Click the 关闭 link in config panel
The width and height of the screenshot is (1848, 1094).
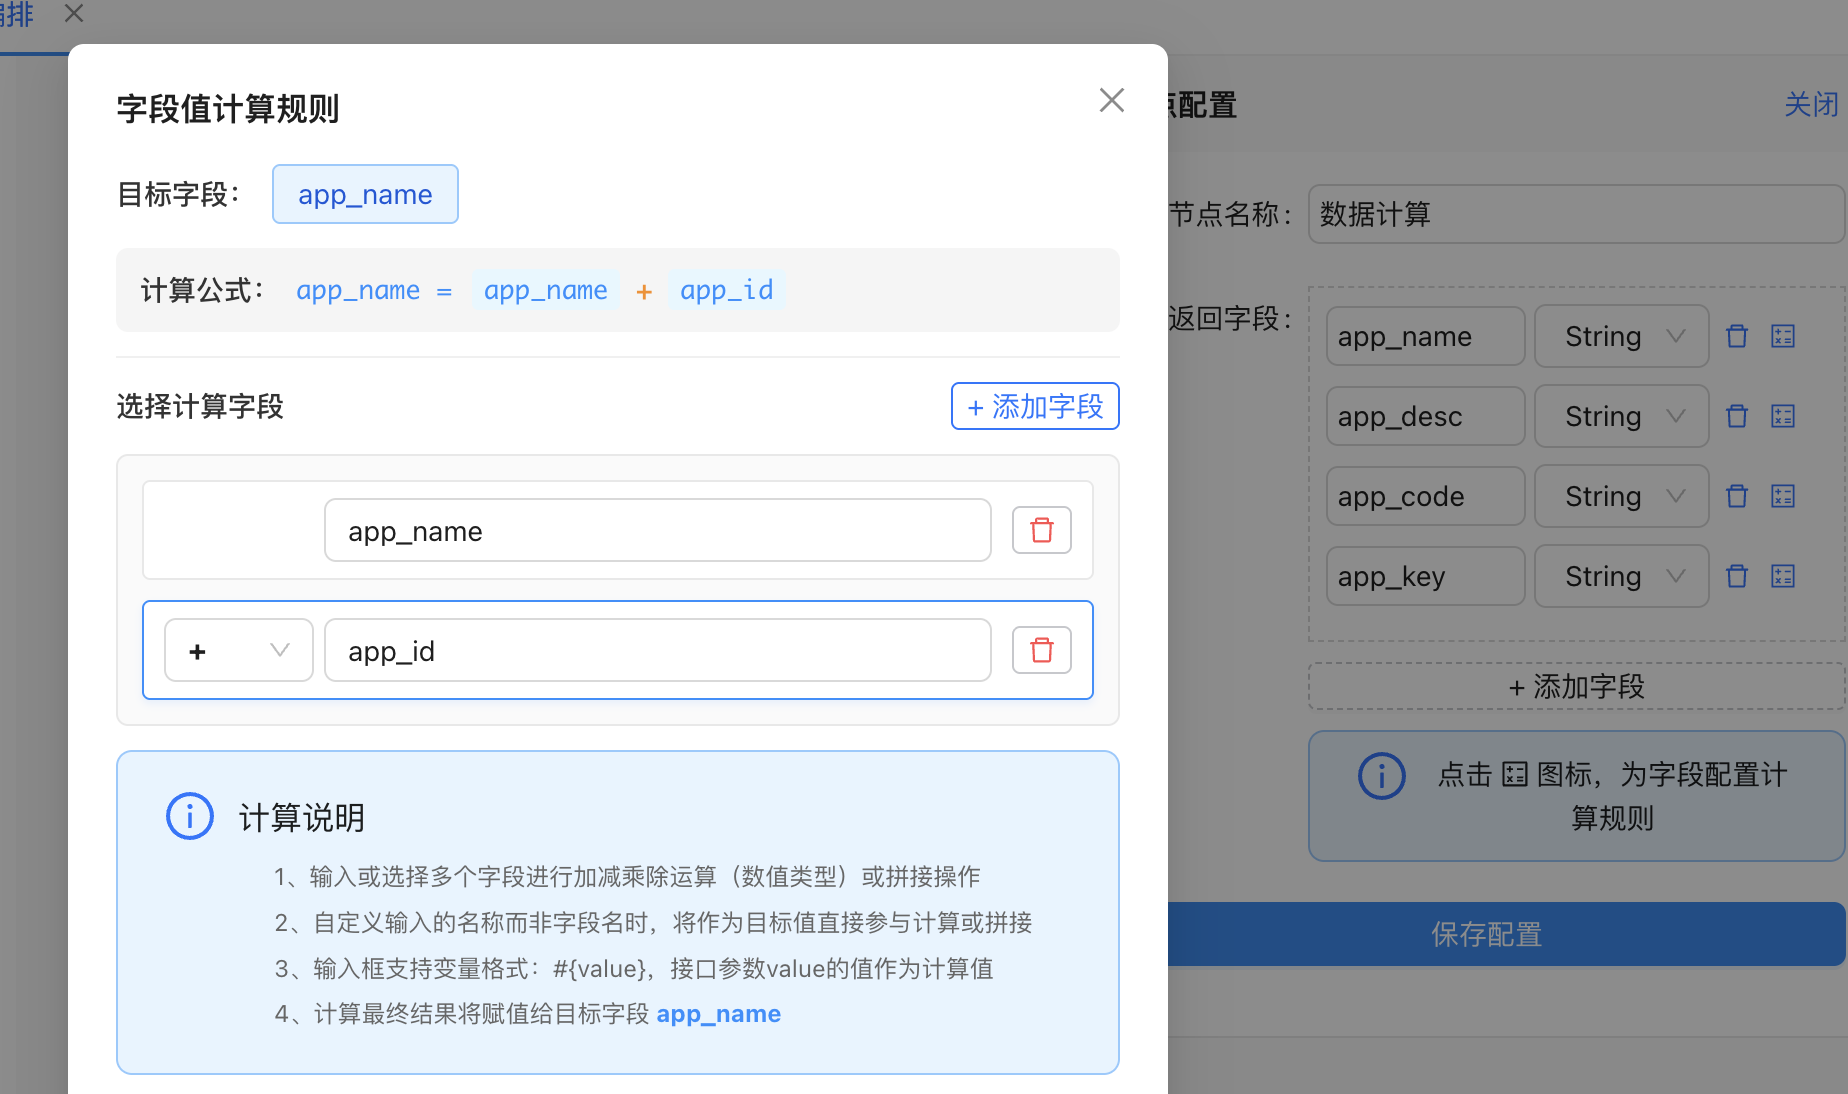tap(1810, 104)
